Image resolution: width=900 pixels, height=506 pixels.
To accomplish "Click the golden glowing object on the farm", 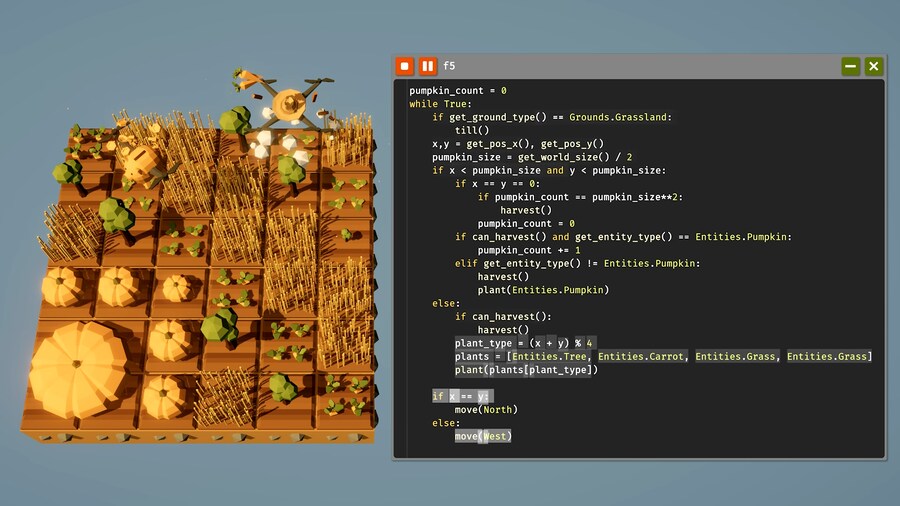I will 143,160.
